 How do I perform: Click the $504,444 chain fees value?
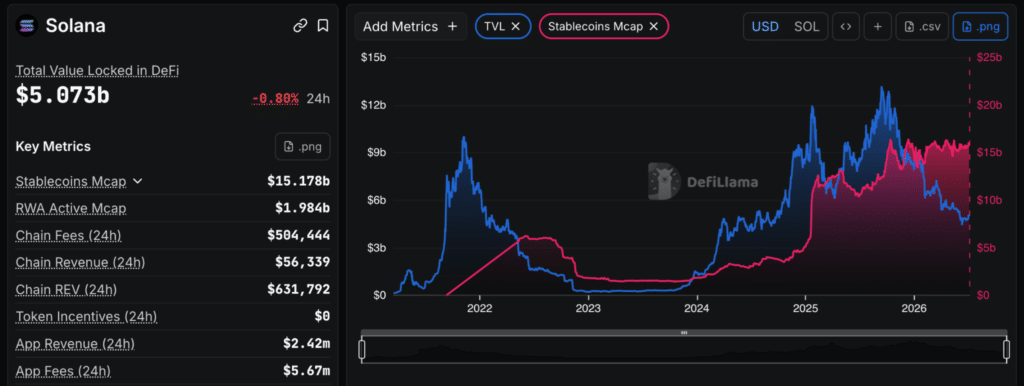[298, 235]
